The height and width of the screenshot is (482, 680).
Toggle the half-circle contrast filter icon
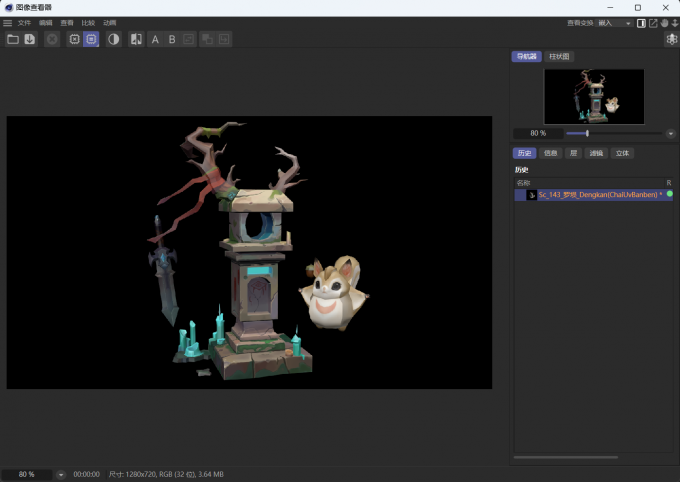114,39
